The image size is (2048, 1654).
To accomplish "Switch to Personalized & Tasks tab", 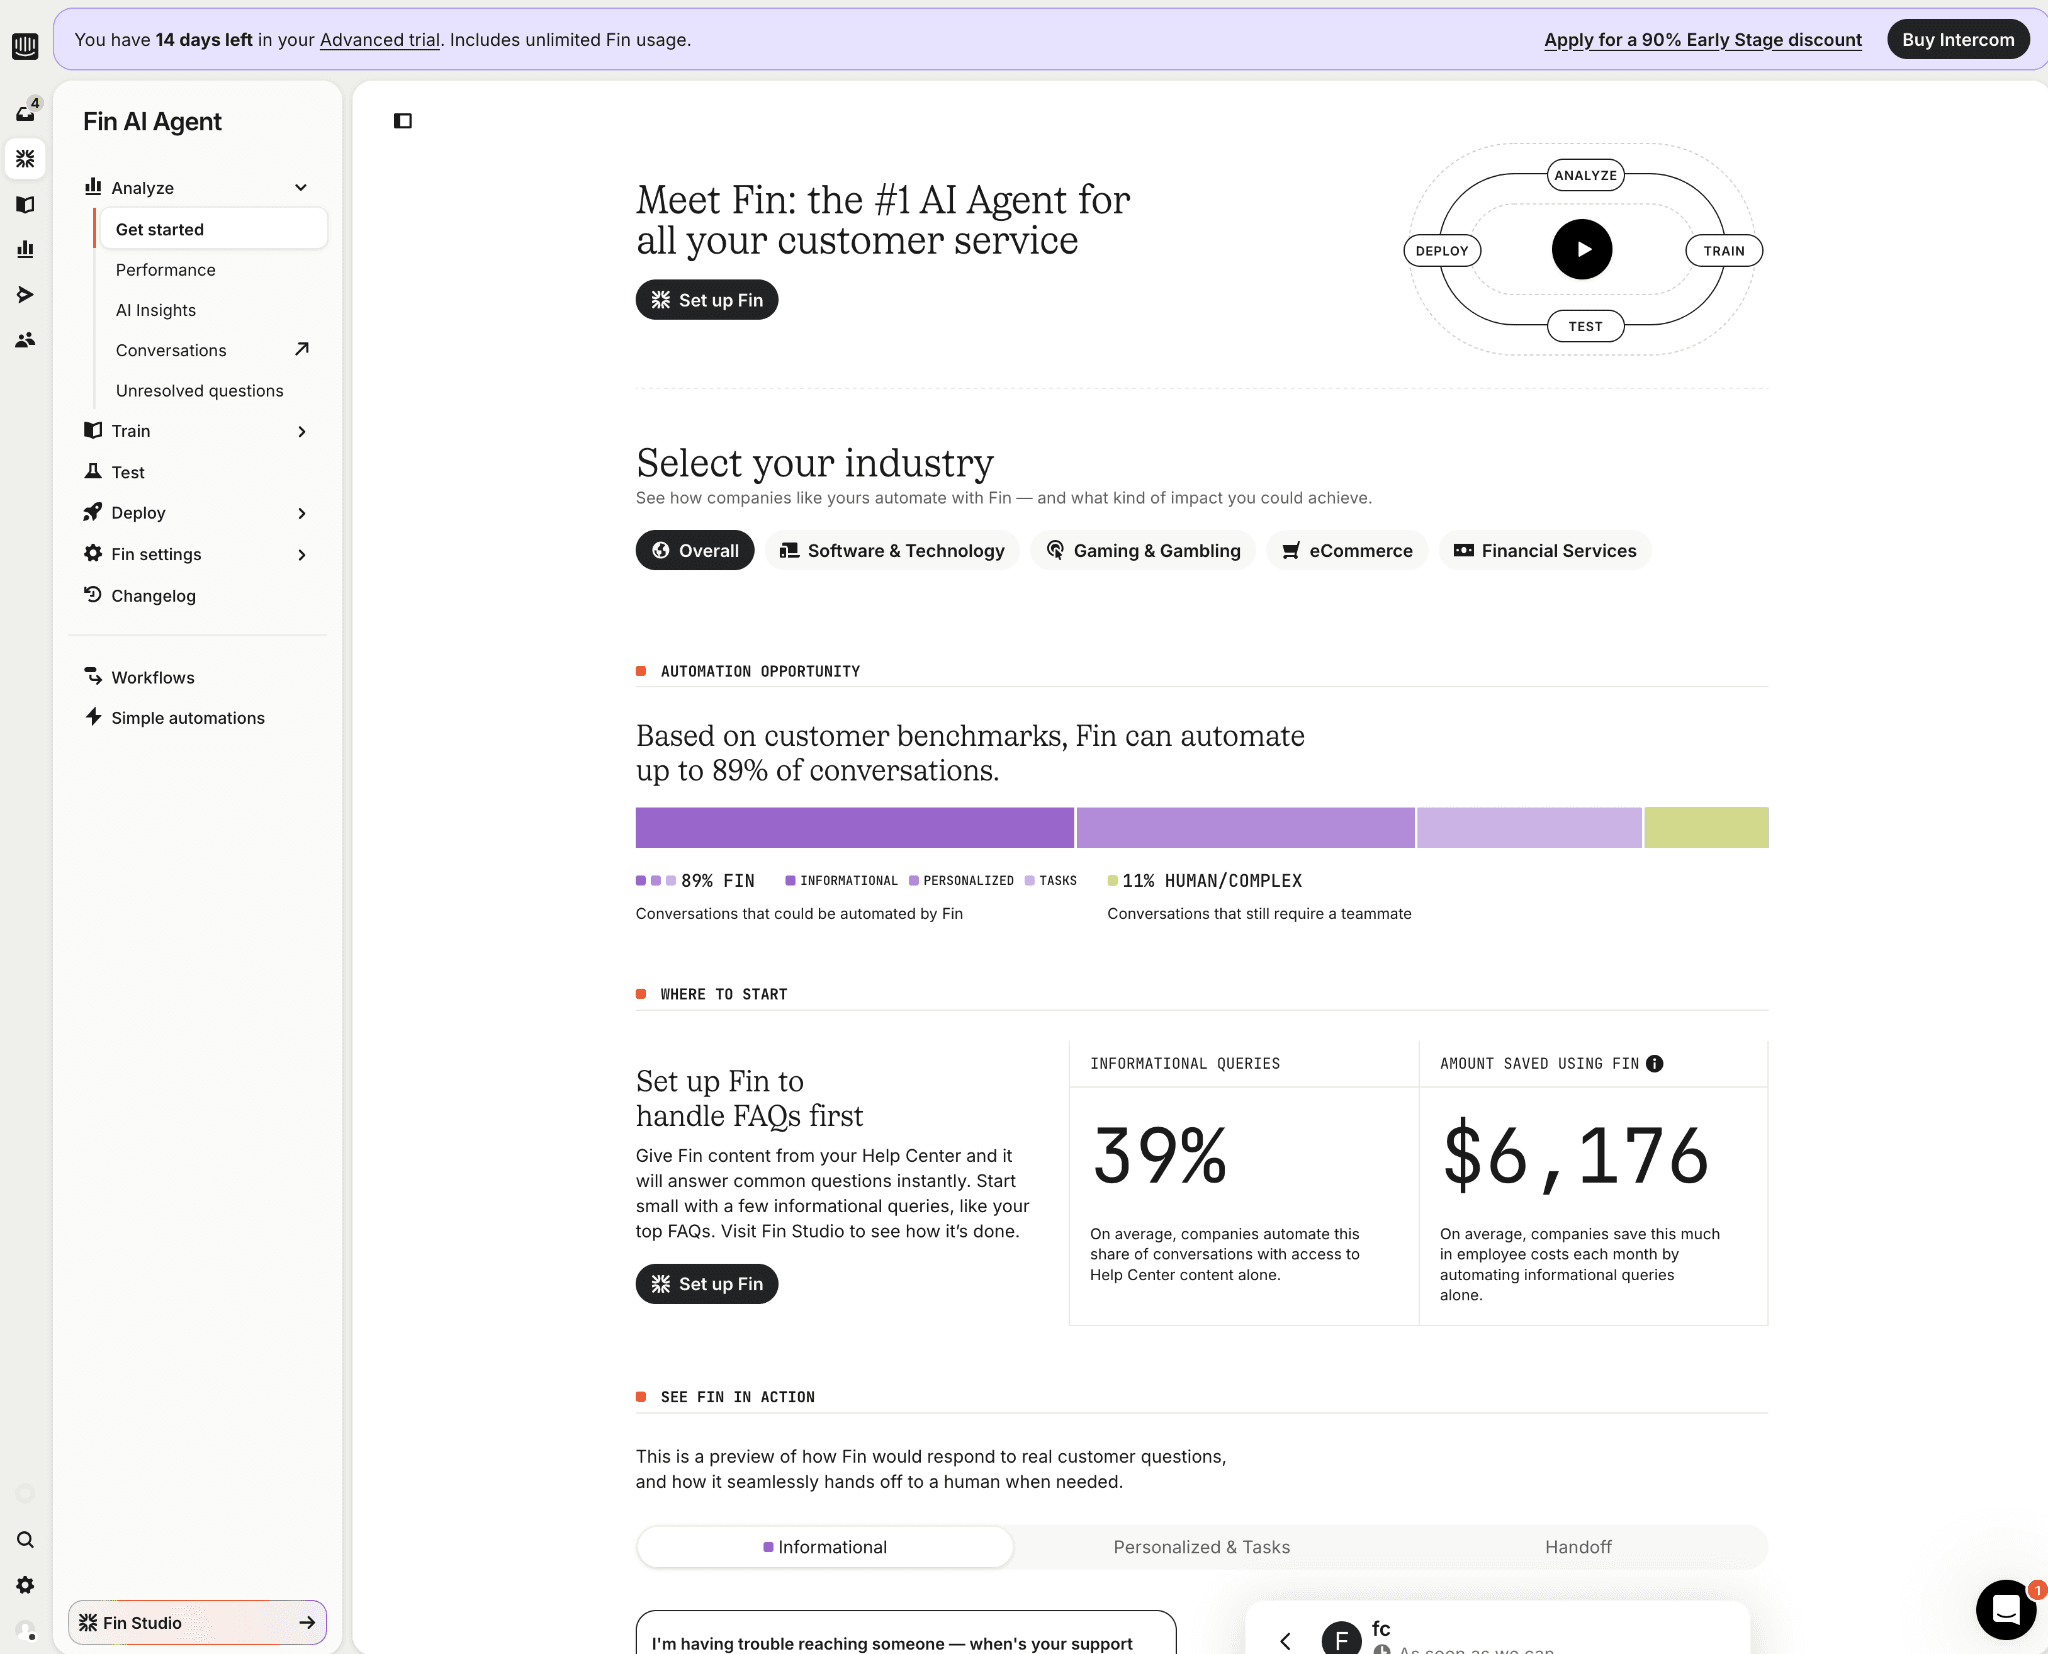I will (x=1201, y=1547).
